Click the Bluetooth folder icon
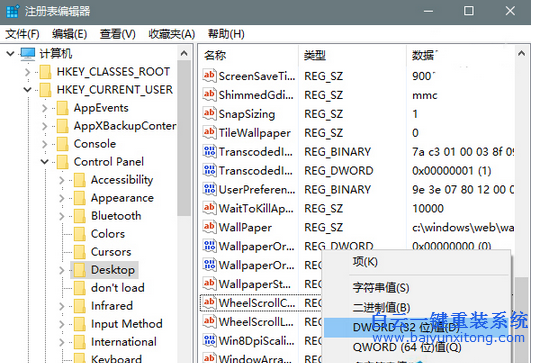Image resolution: width=533 pixels, height=363 pixels. tap(80, 216)
